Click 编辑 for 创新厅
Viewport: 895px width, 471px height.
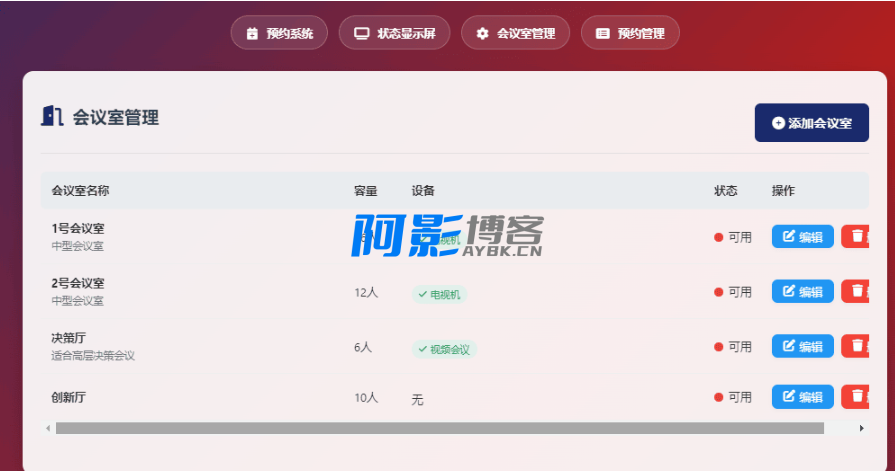(x=802, y=397)
